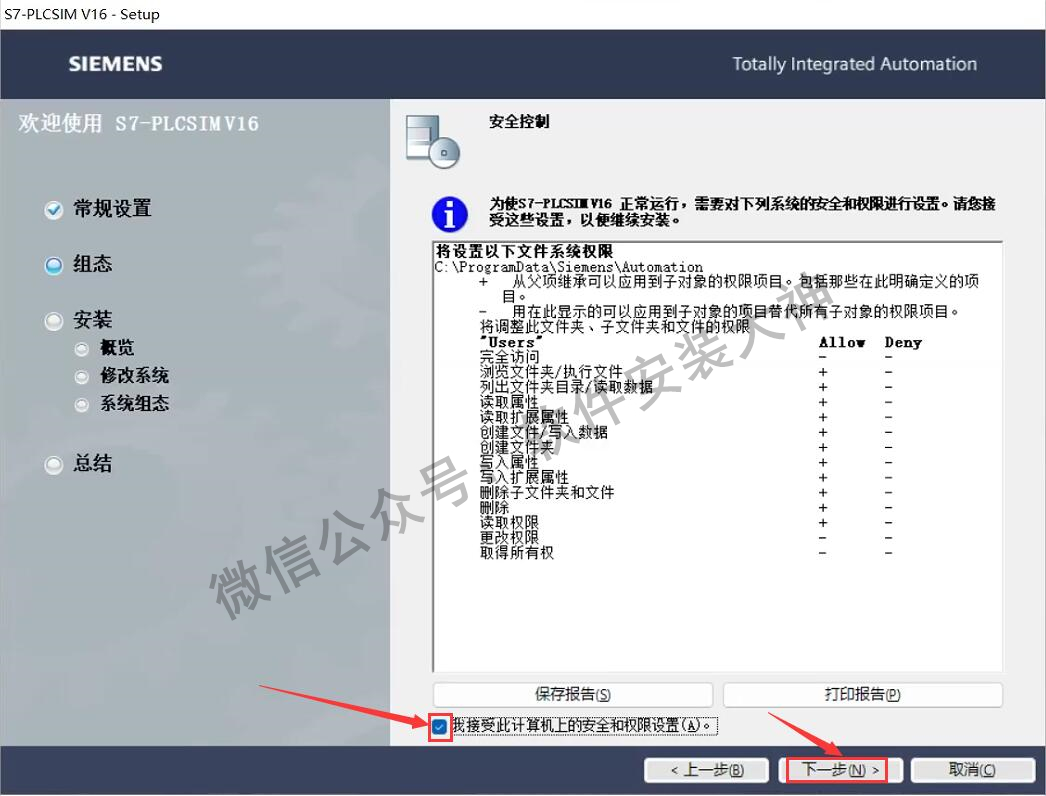Screen dimensions: 1046x796
Task: Click the 下一步(N) next button
Action: pos(839,770)
